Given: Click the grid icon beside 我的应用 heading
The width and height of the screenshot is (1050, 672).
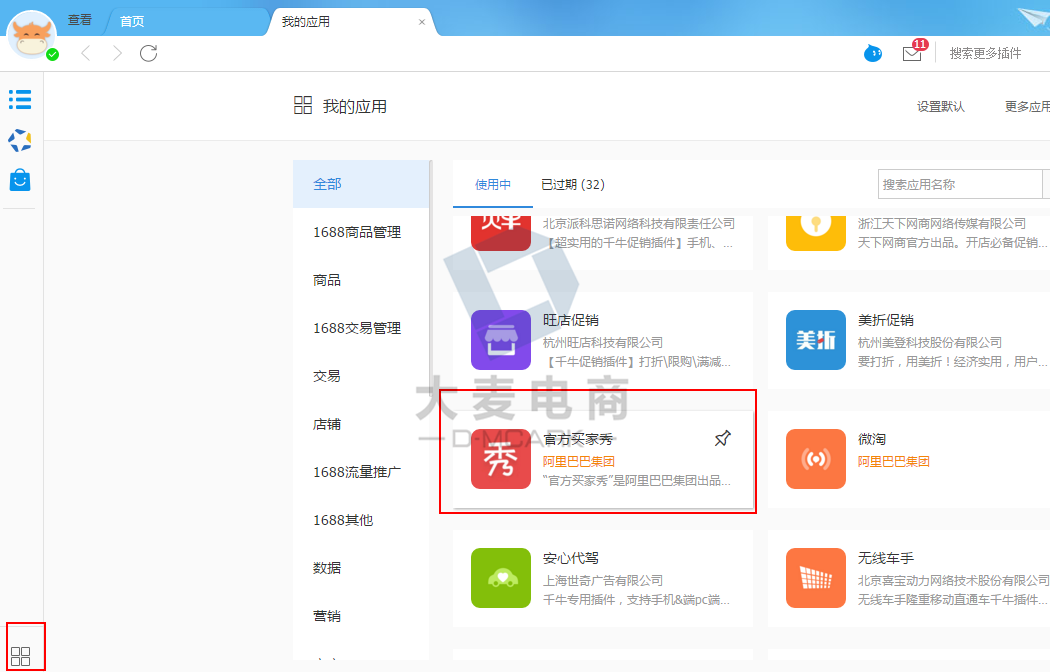Looking at the screenshot, I should [x=303, y=105].
